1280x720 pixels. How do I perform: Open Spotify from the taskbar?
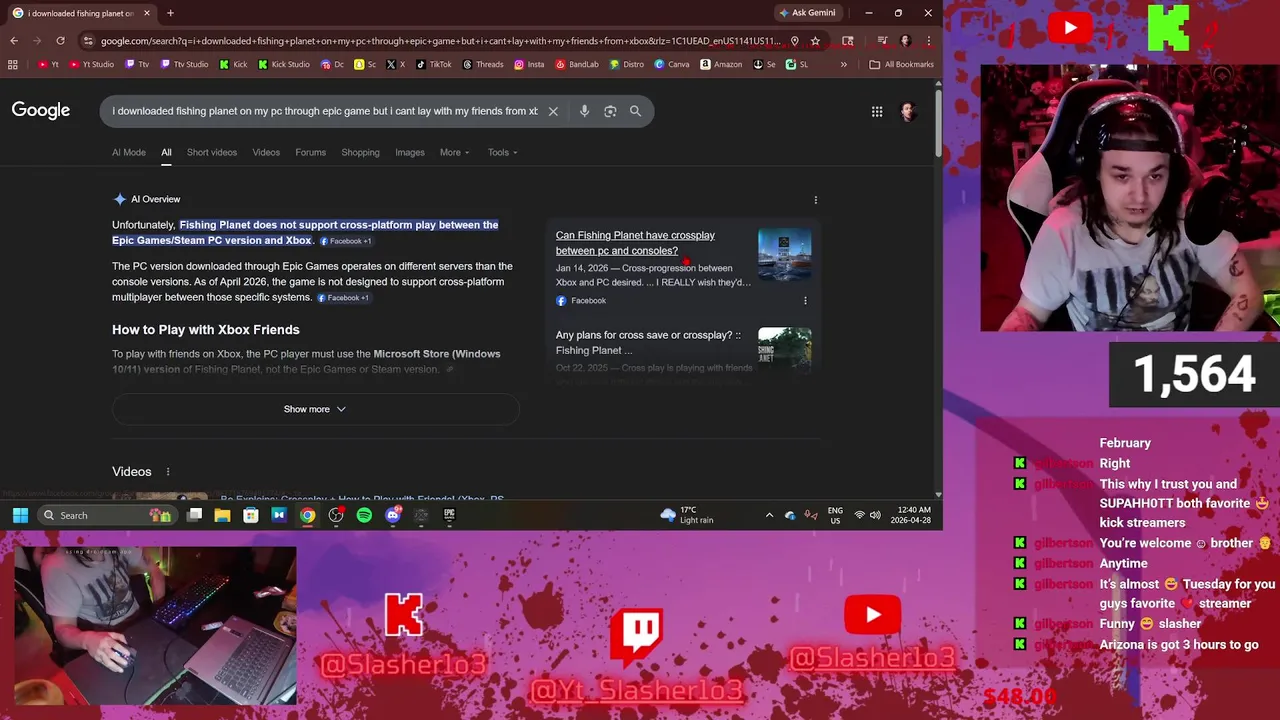[x=364, y=515]
